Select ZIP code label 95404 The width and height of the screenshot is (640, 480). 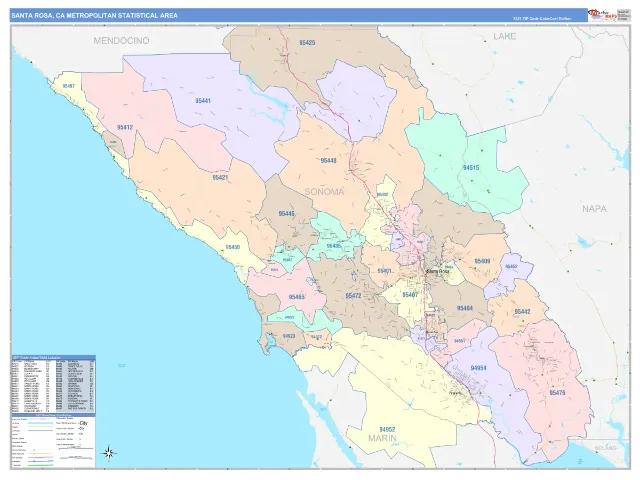pos(464,308)
